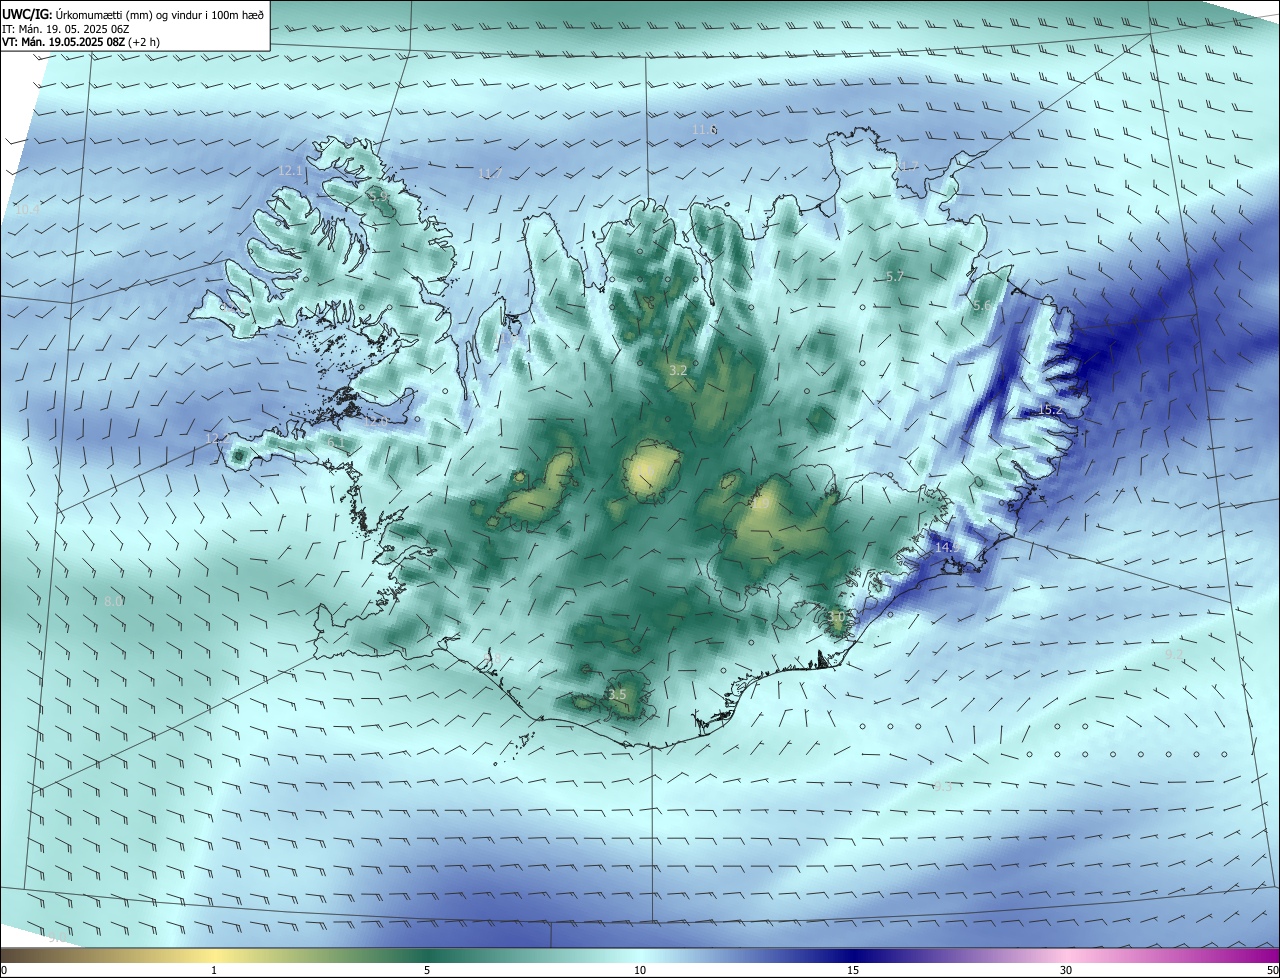Click the 9.2 value label over the sea
This screenshot has width=1280, height=978.
1174,654
